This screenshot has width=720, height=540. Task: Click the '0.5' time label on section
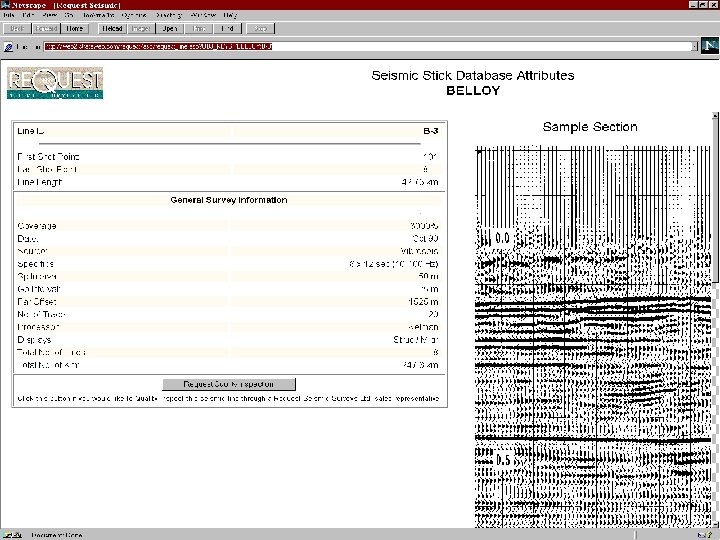503,460
